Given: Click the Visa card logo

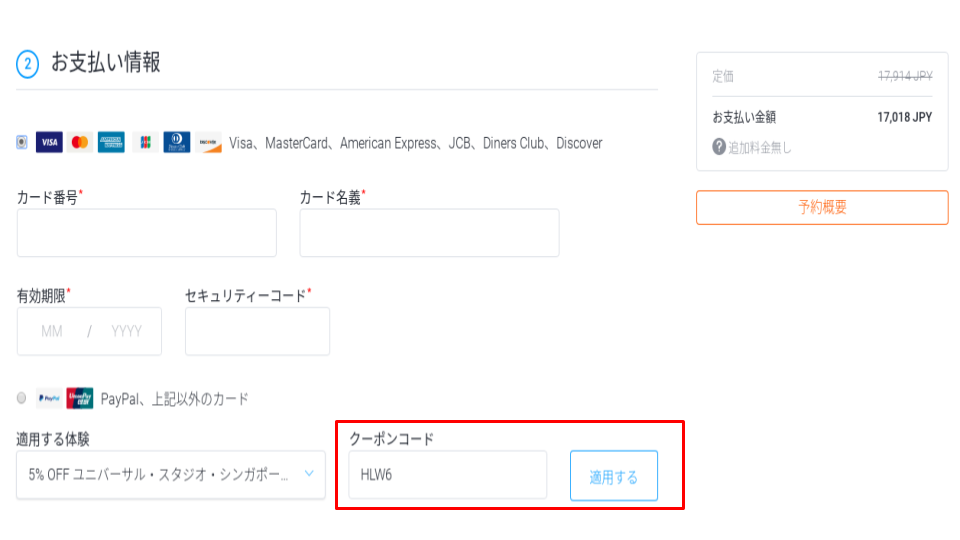Looking at the screenshot, I should pyautogui.click(x=49, y=142).
